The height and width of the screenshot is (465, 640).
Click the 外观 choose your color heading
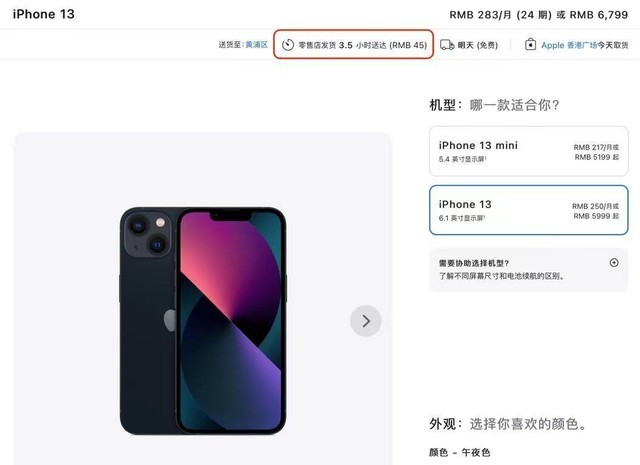508,424
